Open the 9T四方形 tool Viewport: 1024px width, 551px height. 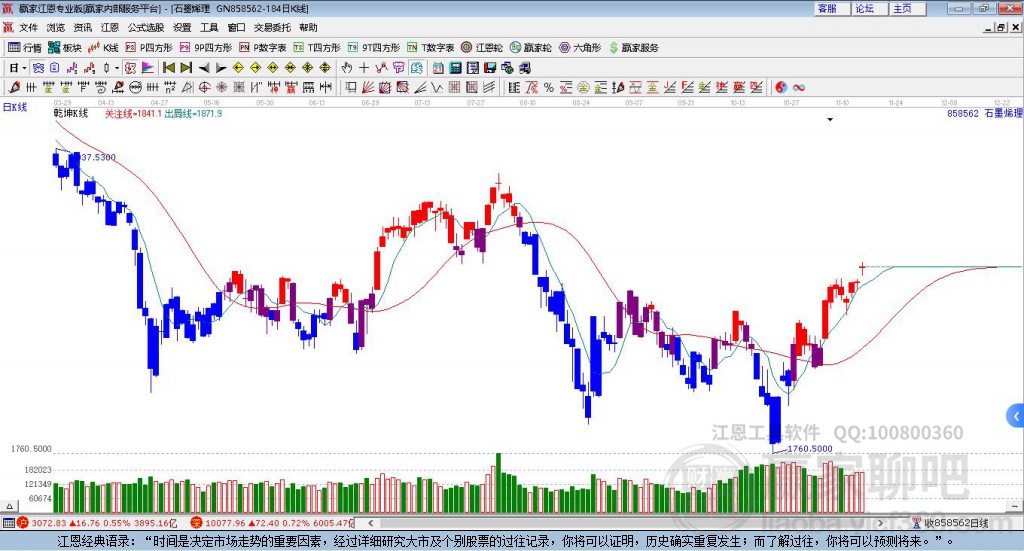[x=374, y=48]
